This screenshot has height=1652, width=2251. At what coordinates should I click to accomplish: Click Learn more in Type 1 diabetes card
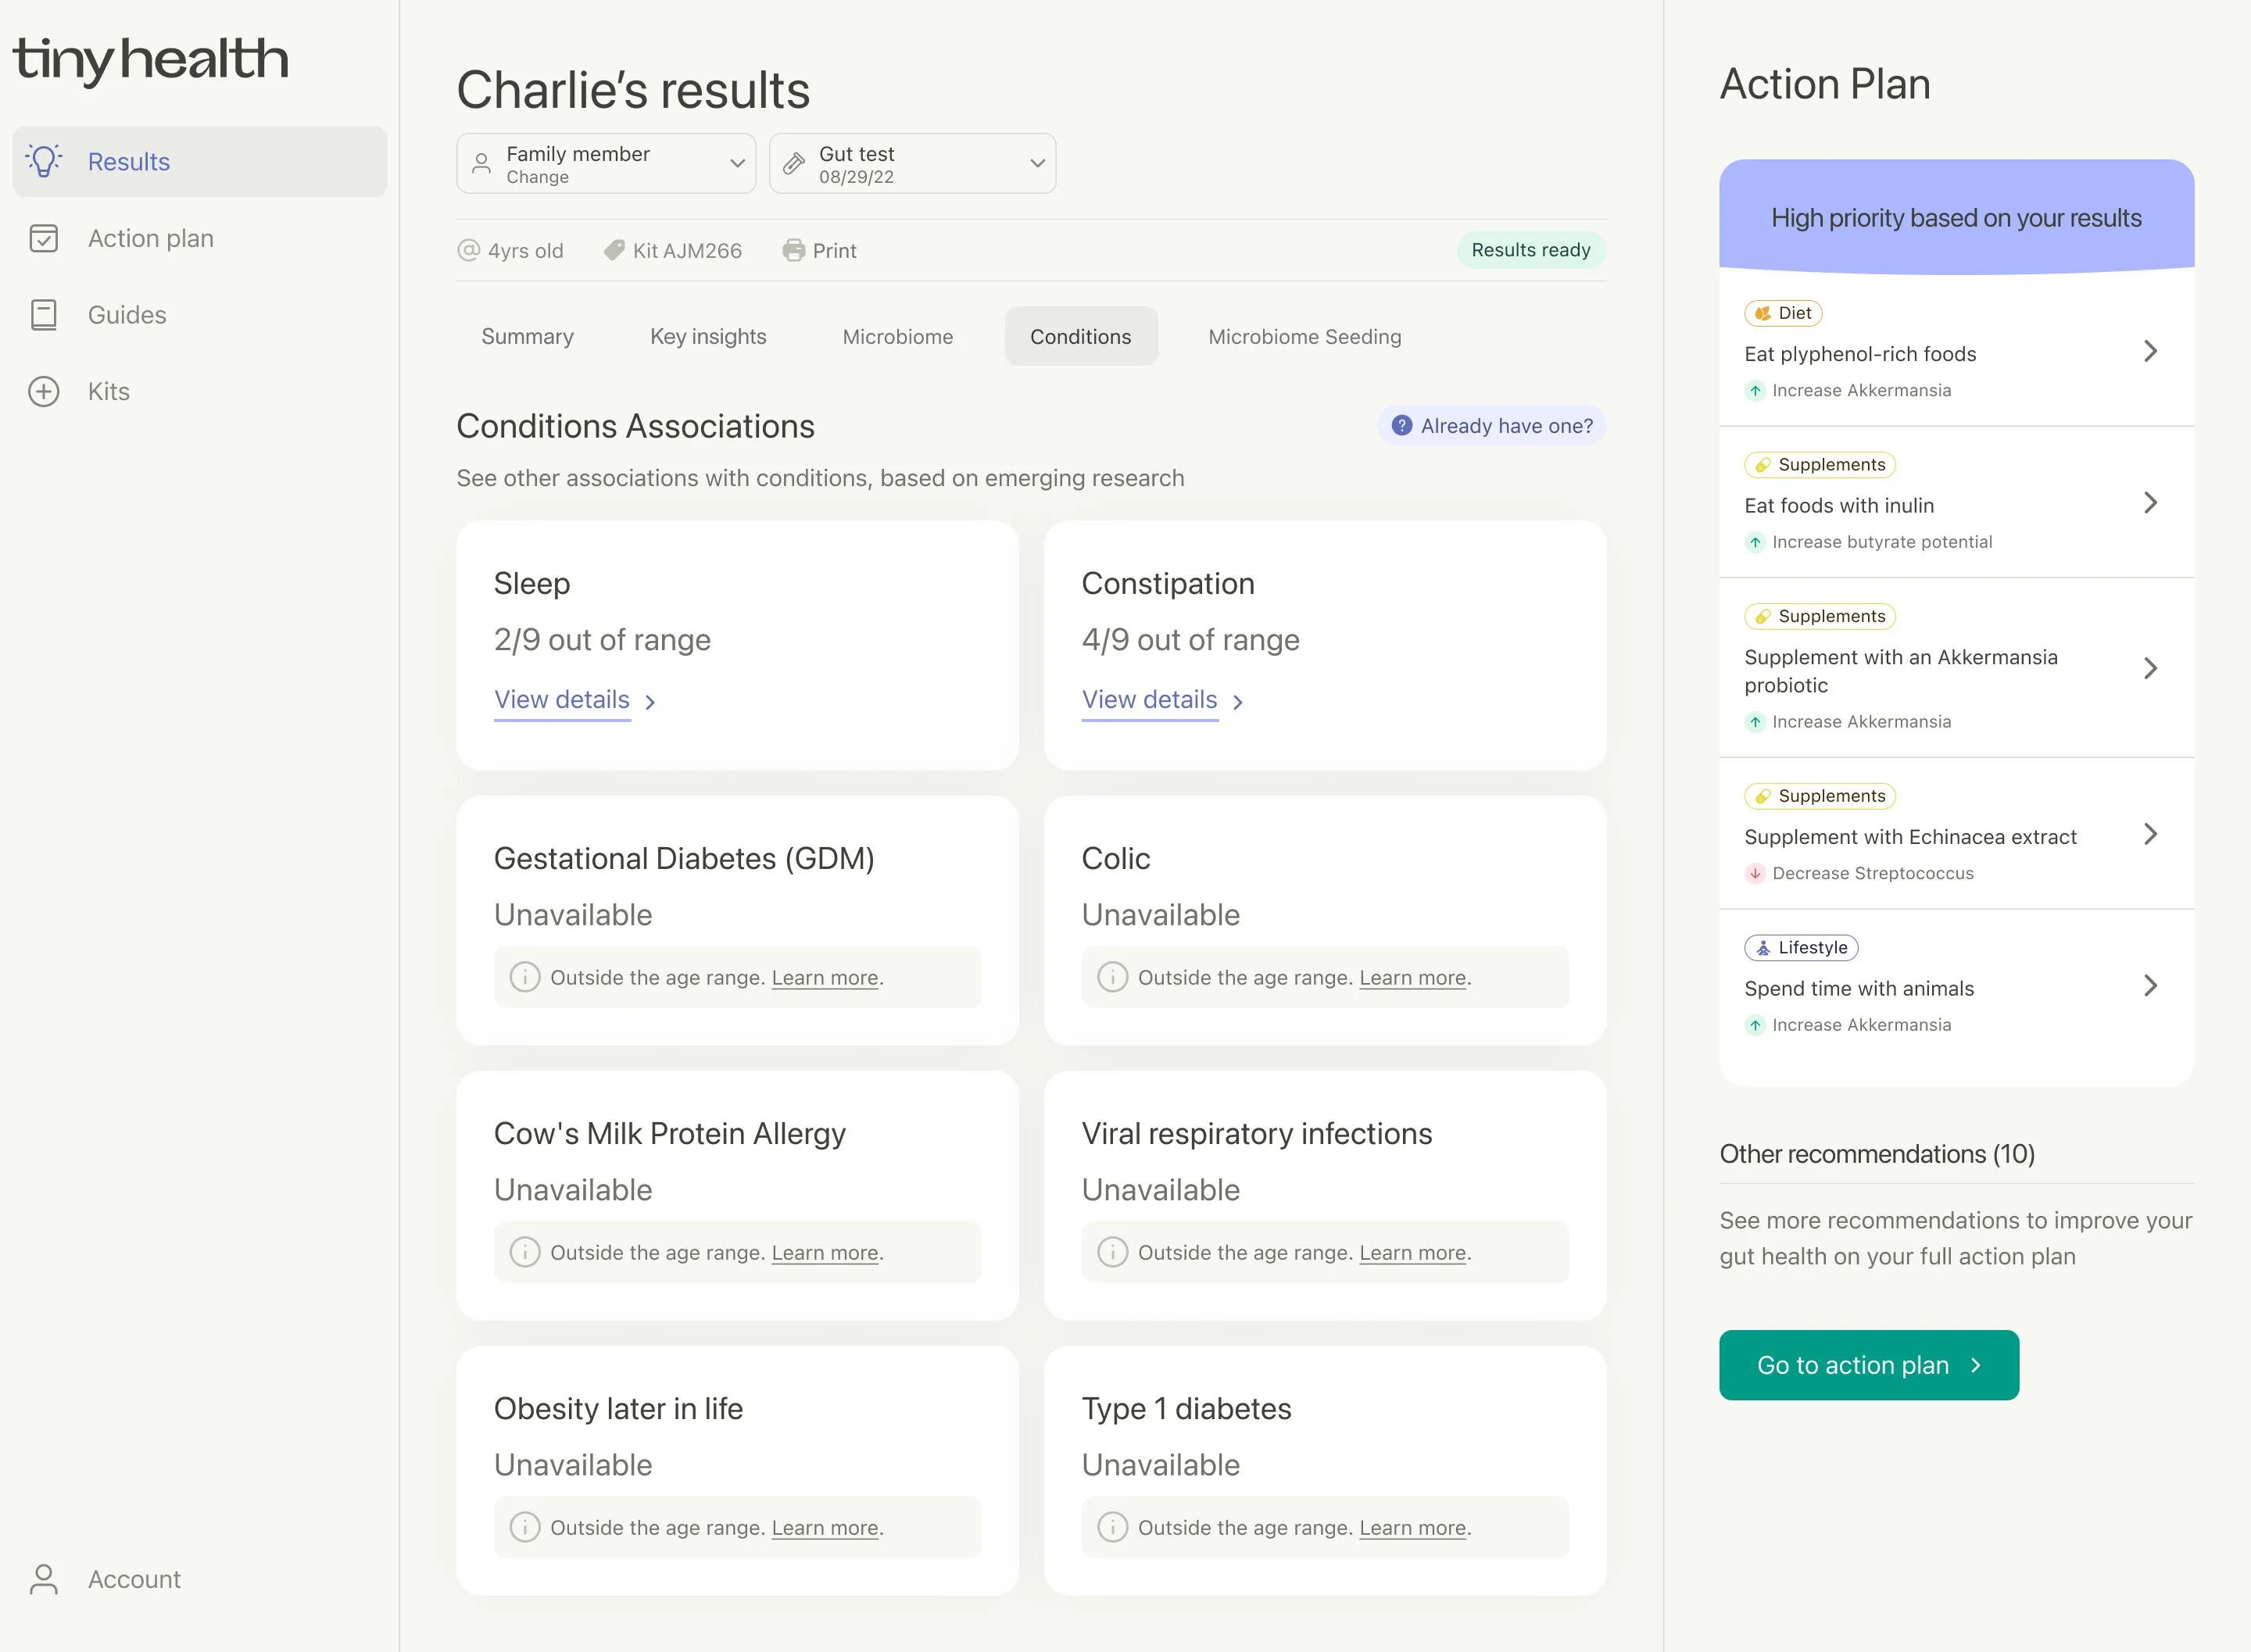coord(1412,1528)
